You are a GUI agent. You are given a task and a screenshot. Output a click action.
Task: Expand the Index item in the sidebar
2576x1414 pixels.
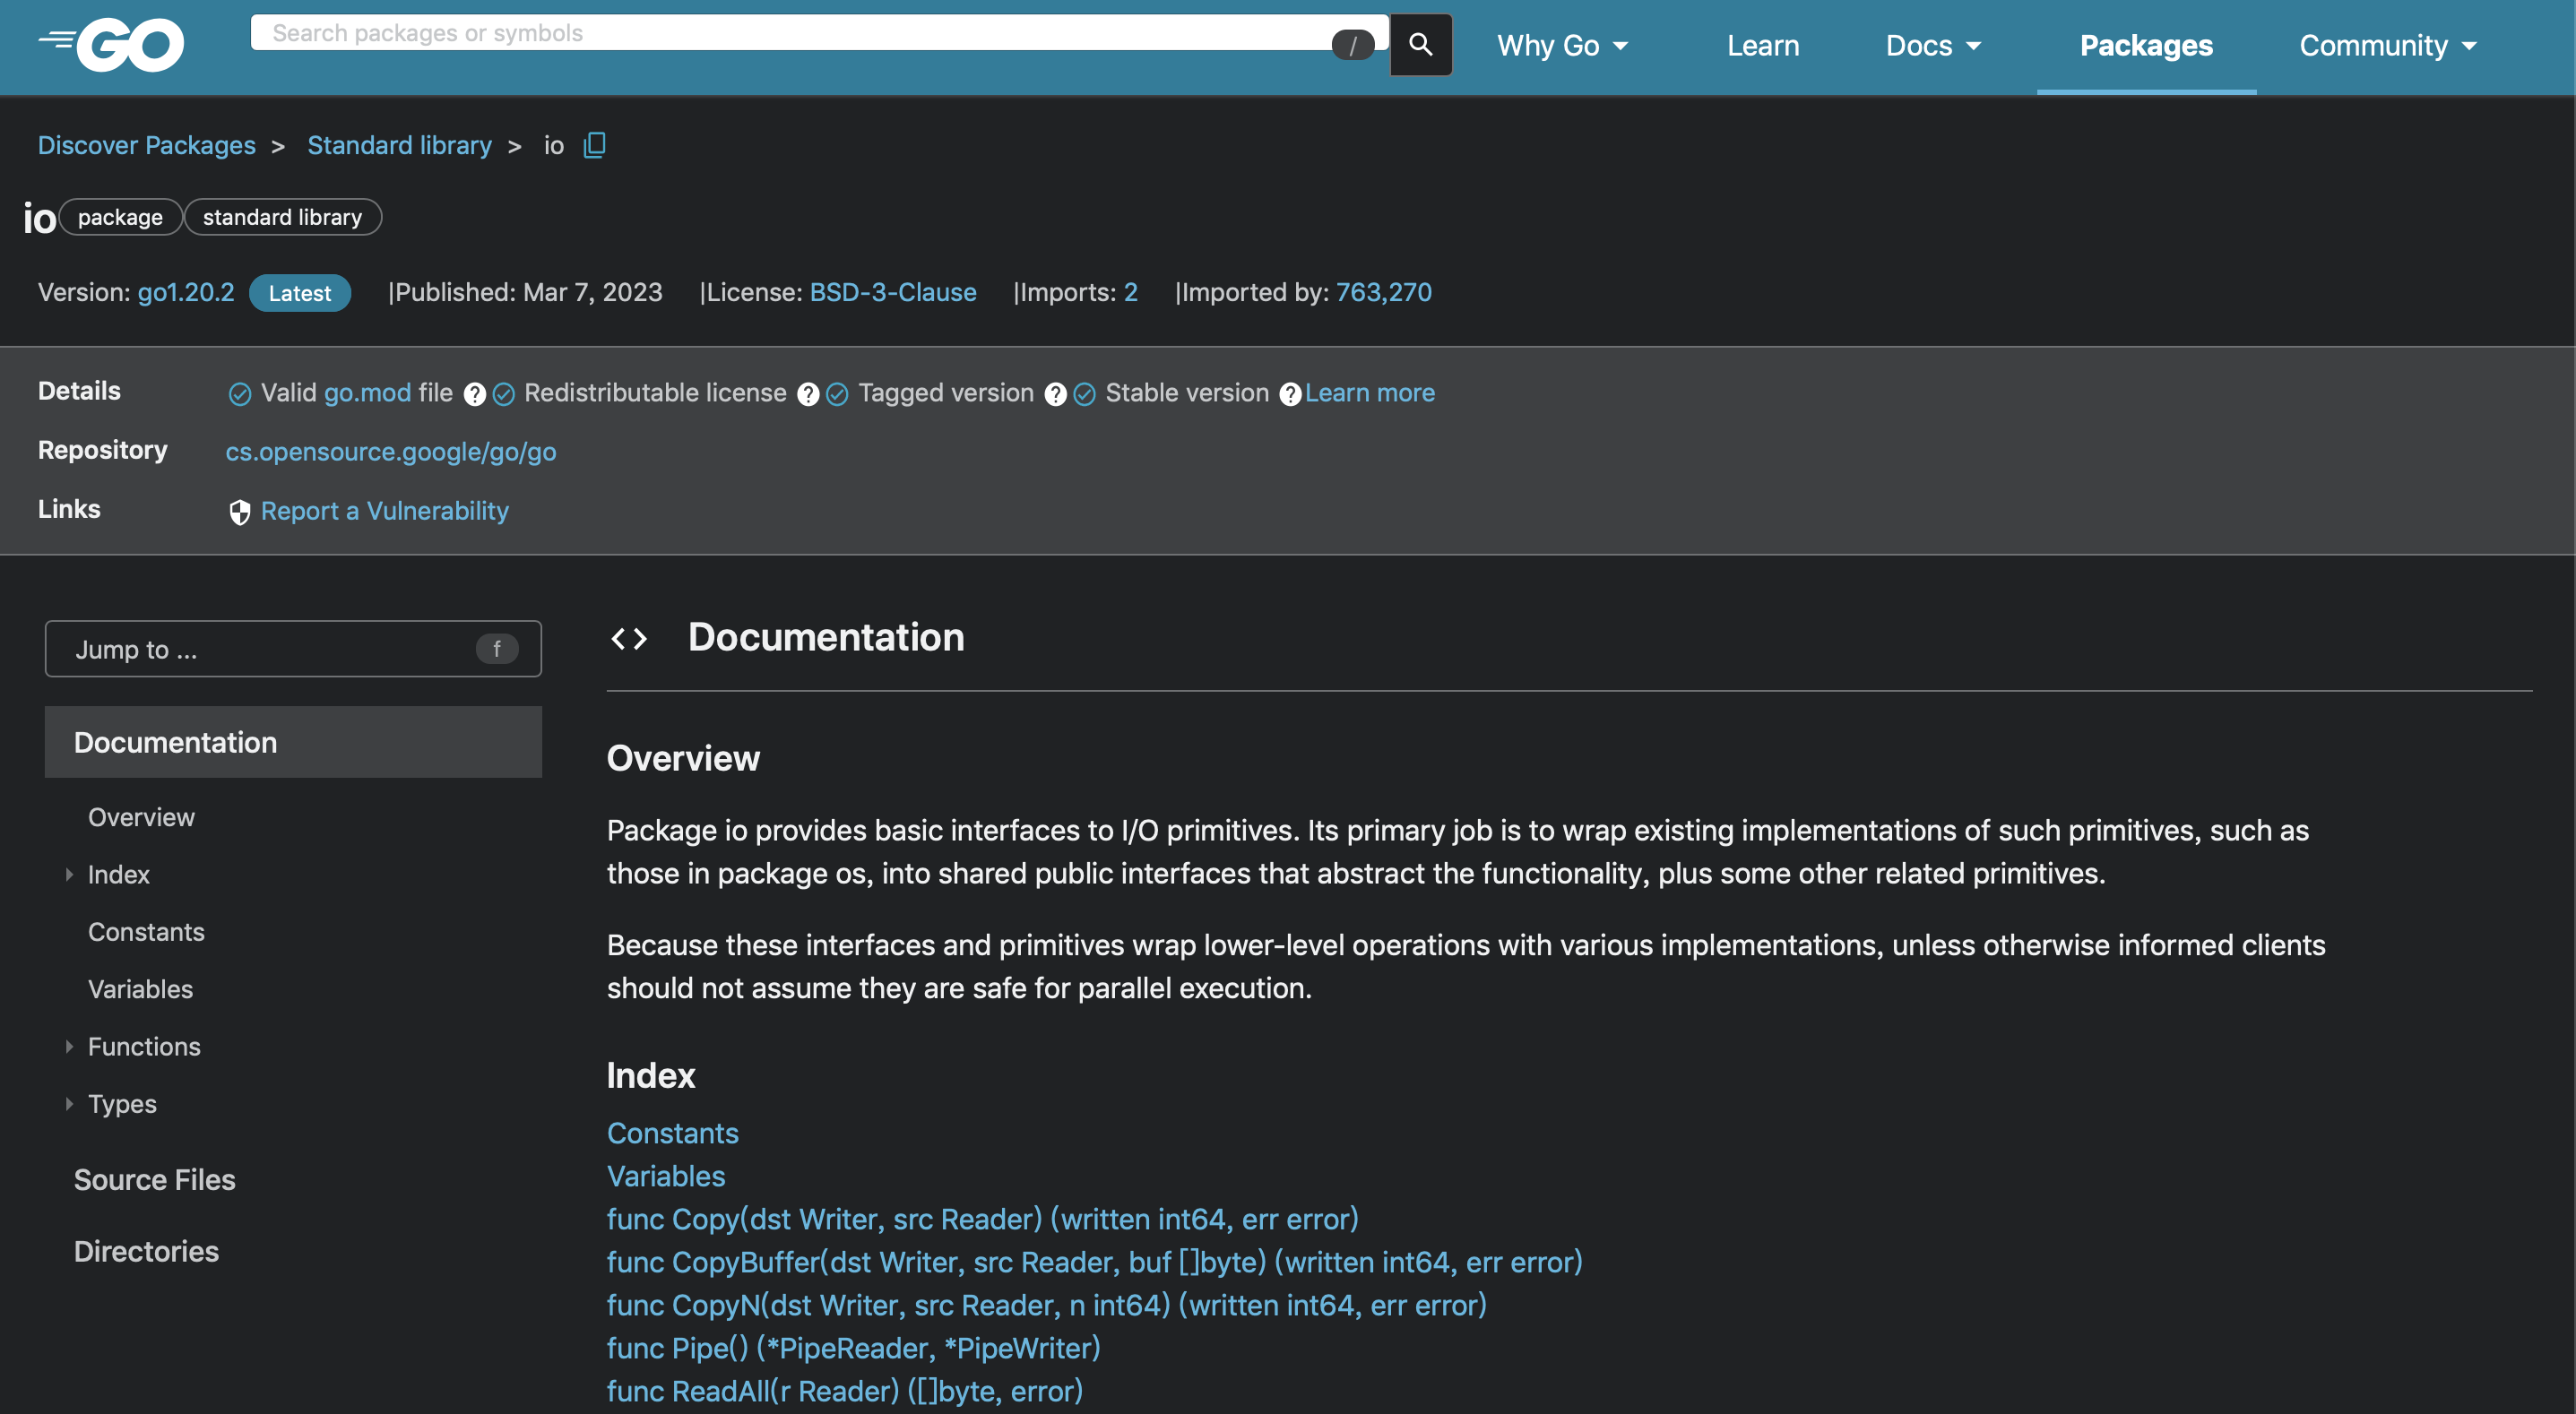[69, 874]
